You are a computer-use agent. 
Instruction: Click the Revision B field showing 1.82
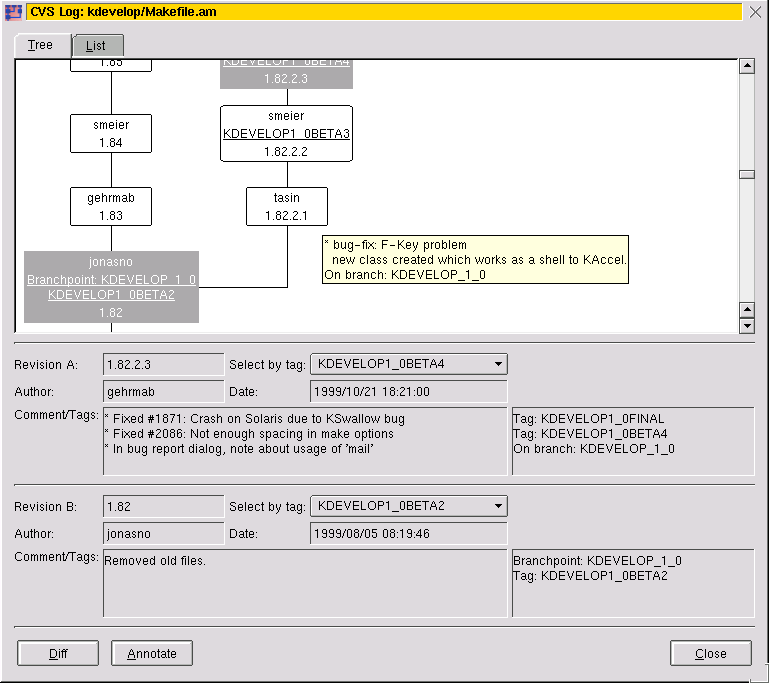tap(163, 506)
